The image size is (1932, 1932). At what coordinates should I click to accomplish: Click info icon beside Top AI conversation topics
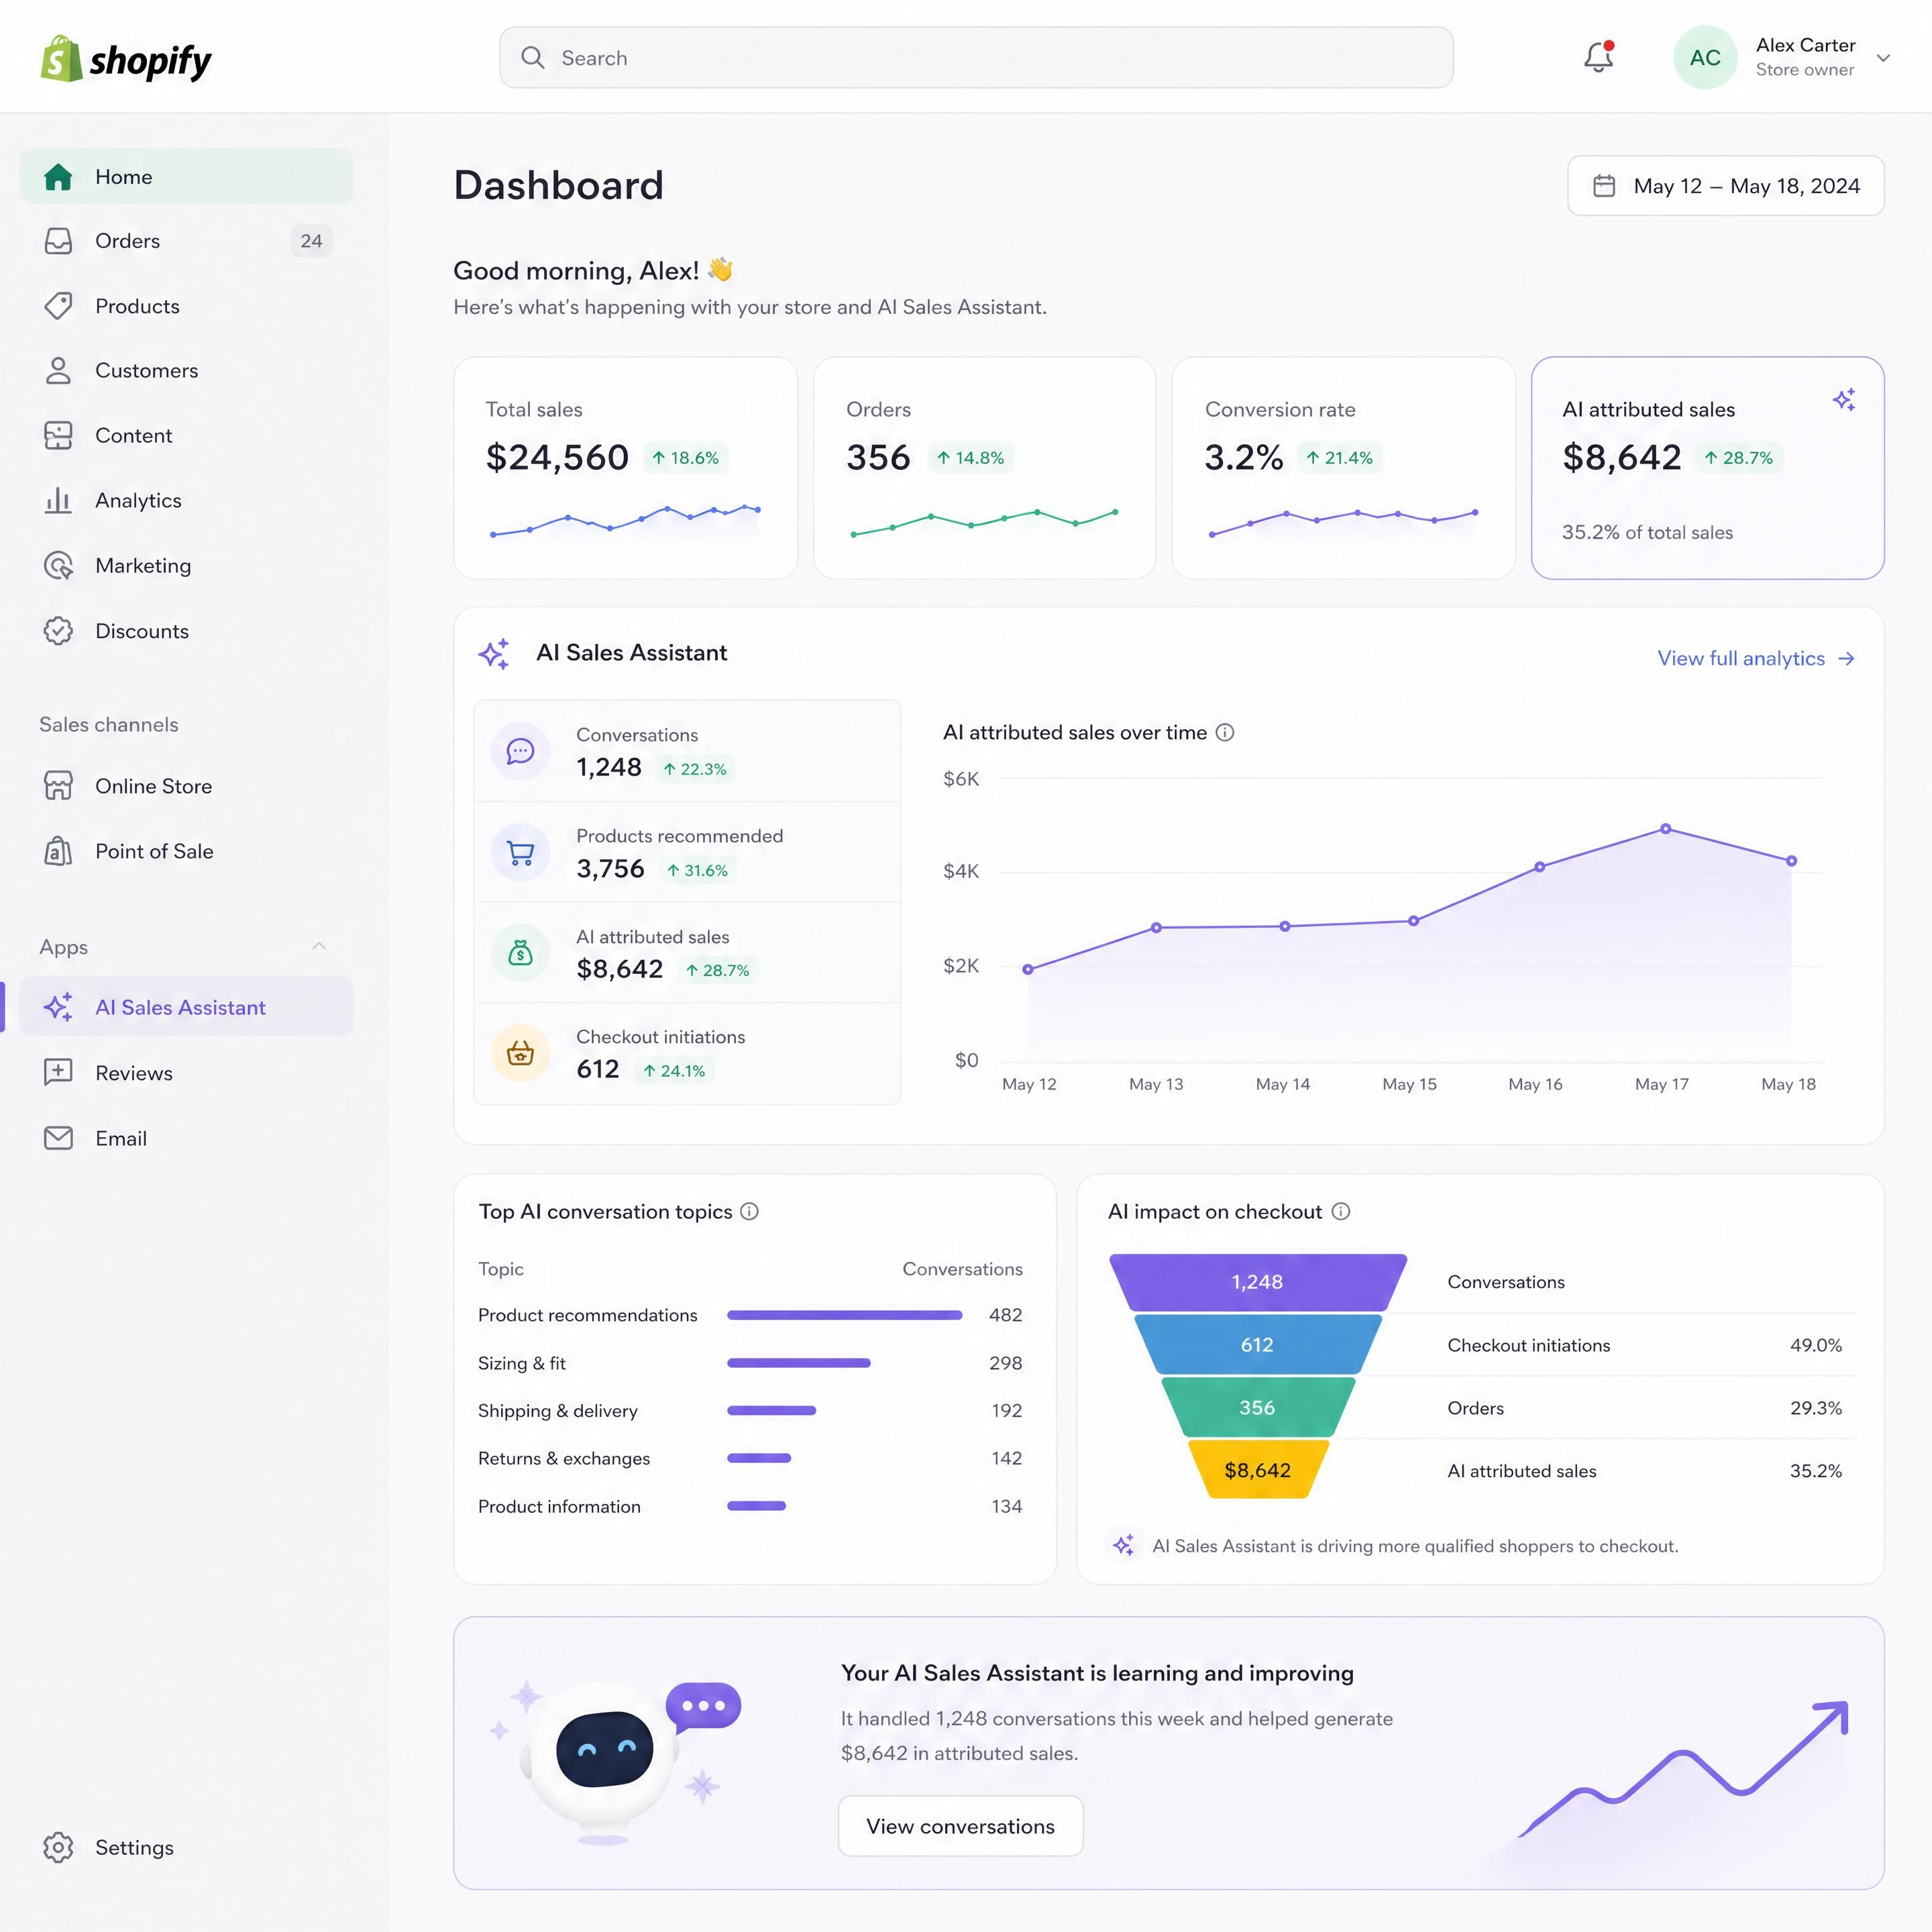[749, 1212]
